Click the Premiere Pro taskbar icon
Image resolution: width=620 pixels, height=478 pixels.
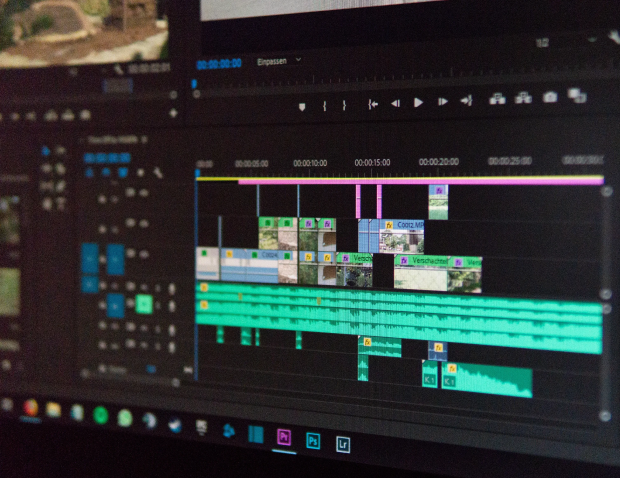[283, 438]
